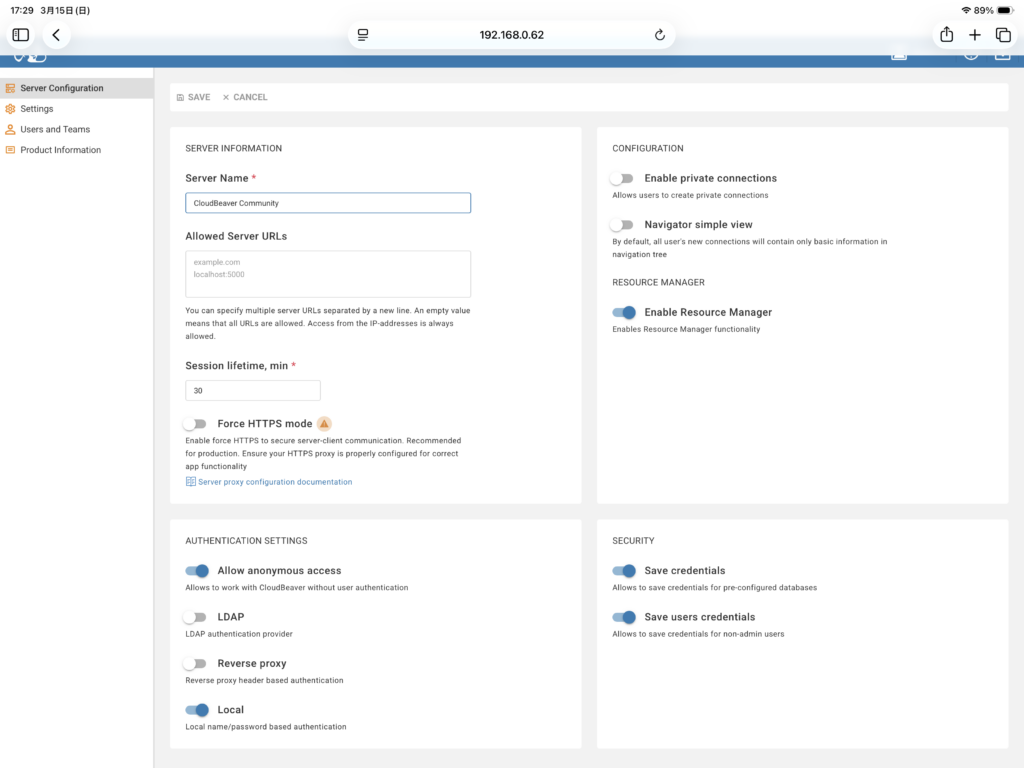Enable the Force HTTPS mode toggle
The width and height of the screenshot is (1024, 768).
point(195,424)
